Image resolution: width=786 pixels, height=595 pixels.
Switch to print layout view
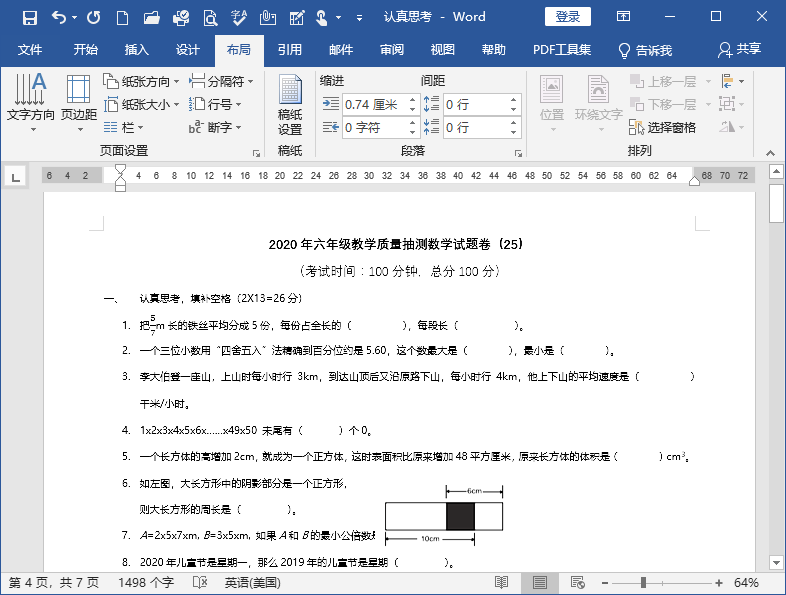click(x=540, y=582)
